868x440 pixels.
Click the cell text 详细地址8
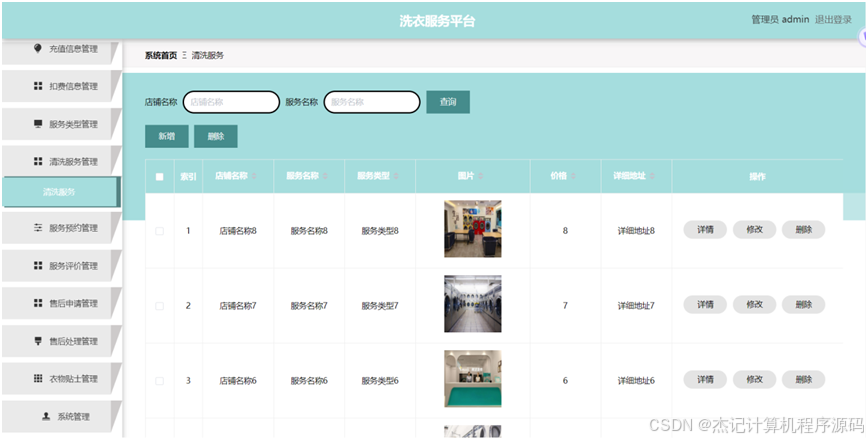[x=636, y=231]
